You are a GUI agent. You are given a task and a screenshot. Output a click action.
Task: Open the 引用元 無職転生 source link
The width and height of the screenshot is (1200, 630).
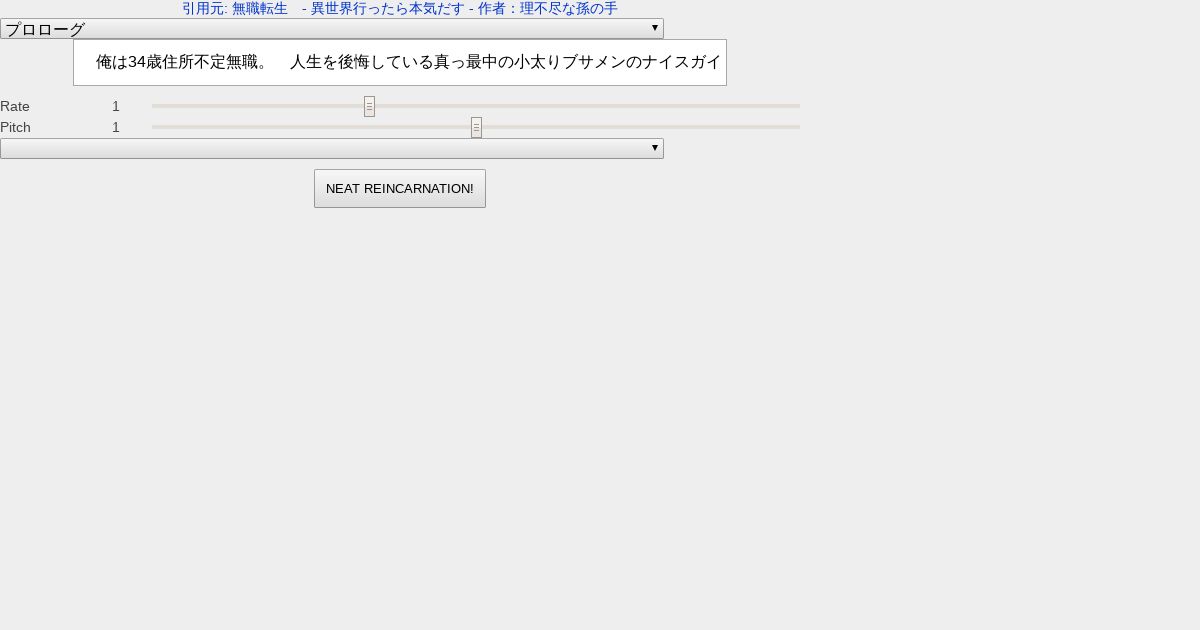coord(400,9)
